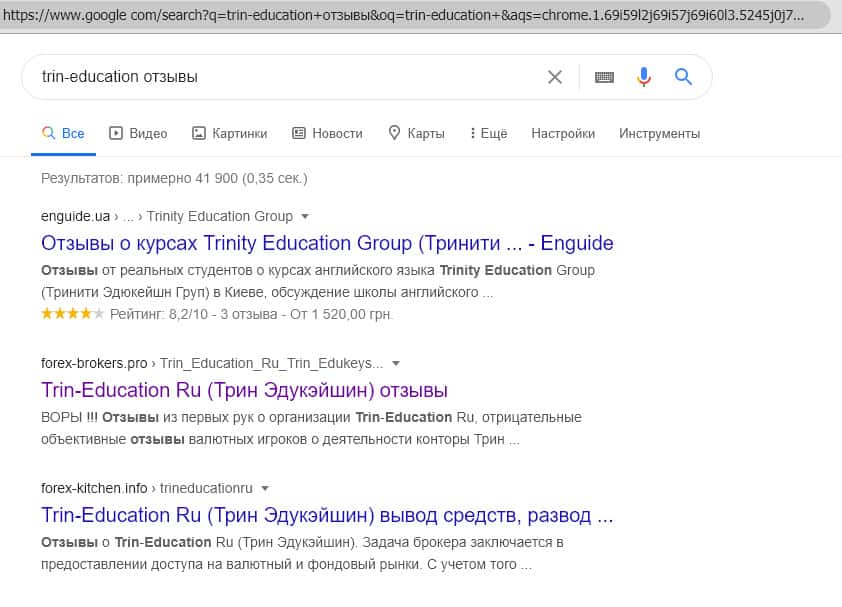Click the Video tab play icon

click(x=116, y=133)
